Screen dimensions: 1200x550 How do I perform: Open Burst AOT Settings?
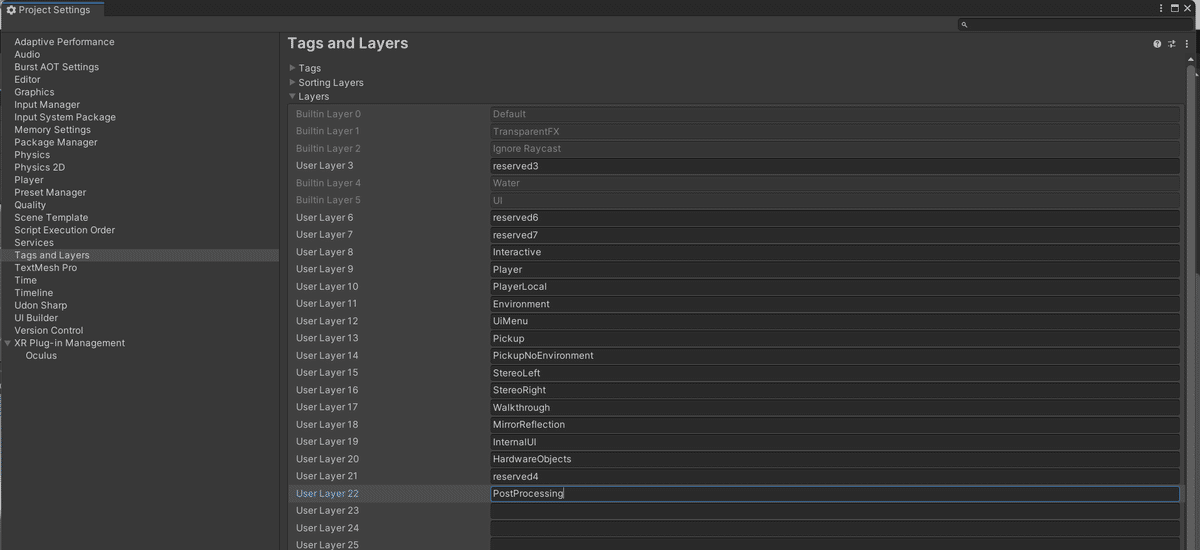click(56, 67)
